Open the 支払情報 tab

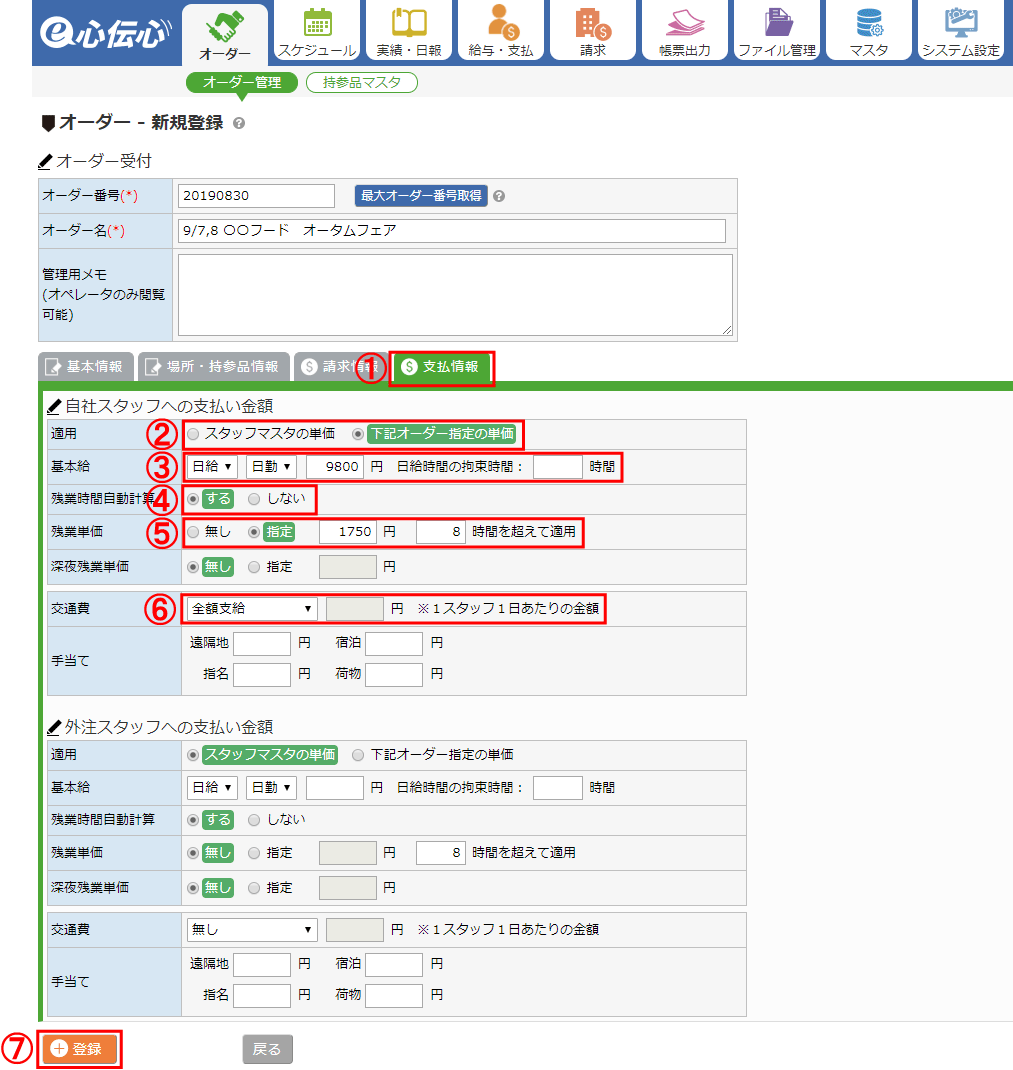click(x=441, y=366)
